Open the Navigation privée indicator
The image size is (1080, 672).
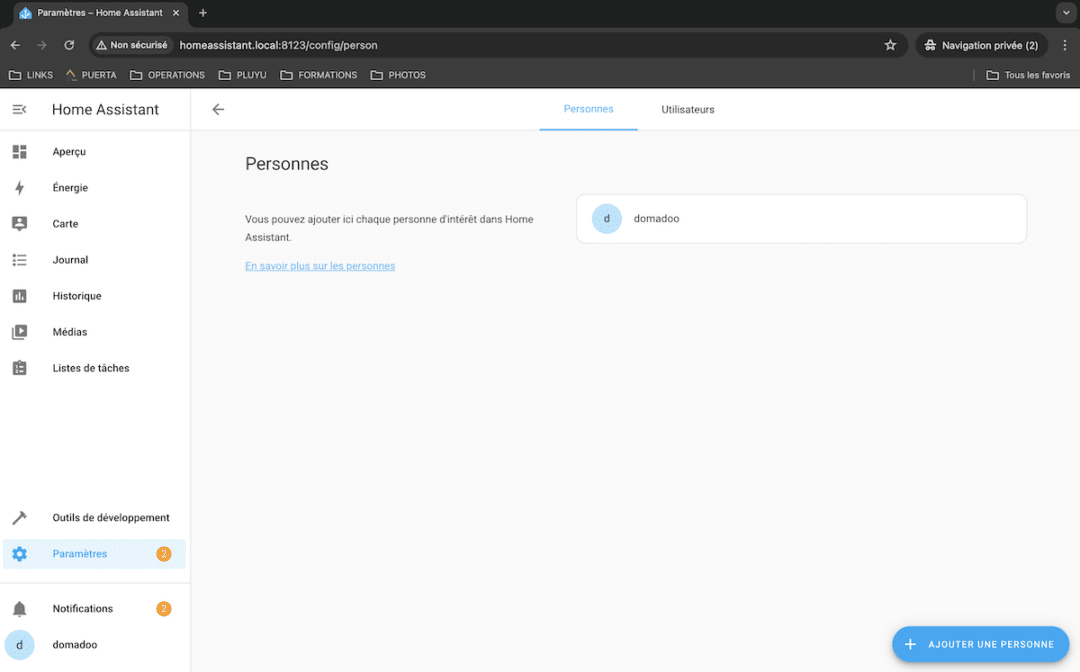pos(981,45)
